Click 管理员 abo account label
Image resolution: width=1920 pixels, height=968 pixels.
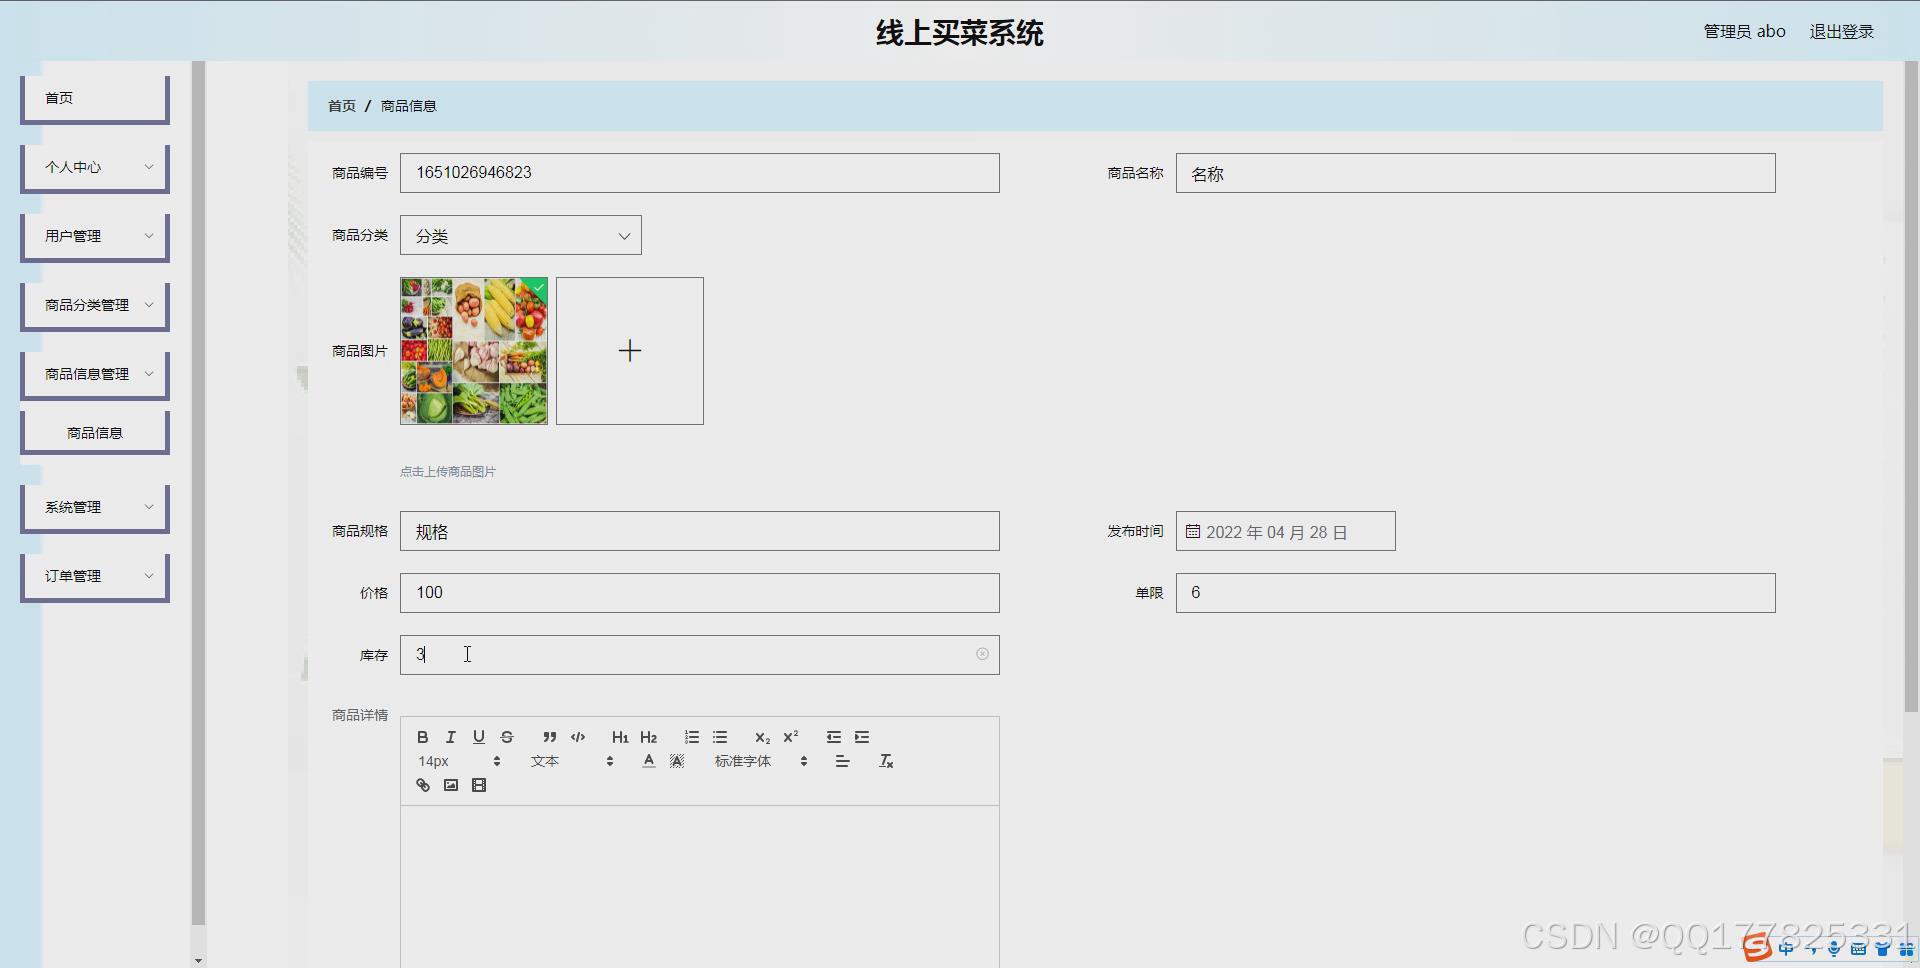point(1744,31)
